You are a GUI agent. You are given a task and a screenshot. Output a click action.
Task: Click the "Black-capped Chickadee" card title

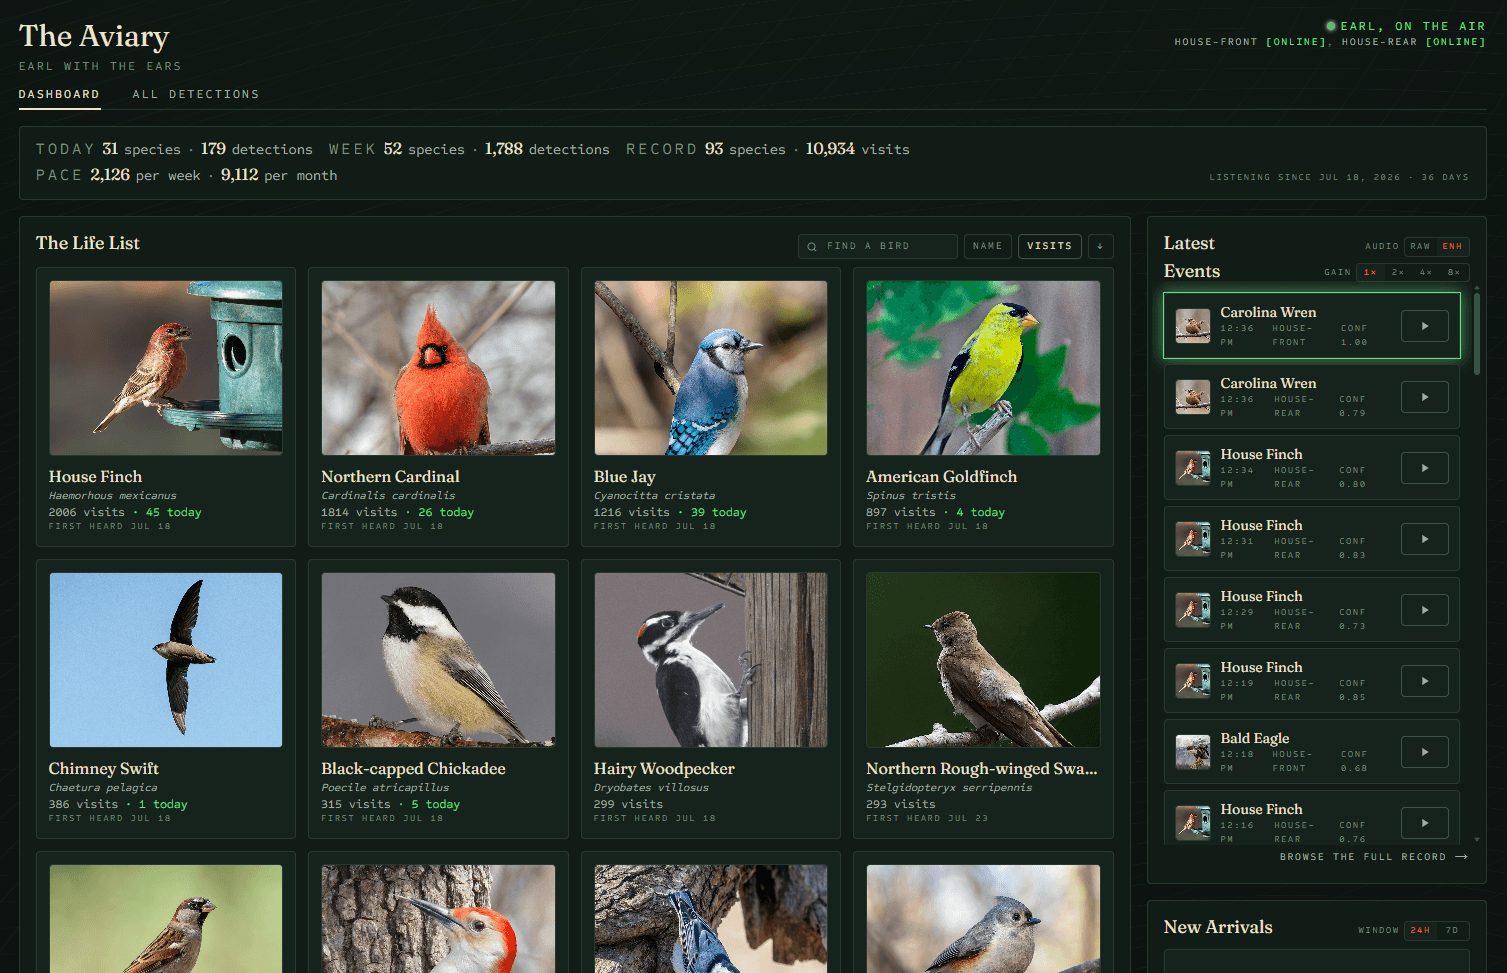(x=413, y=769)
